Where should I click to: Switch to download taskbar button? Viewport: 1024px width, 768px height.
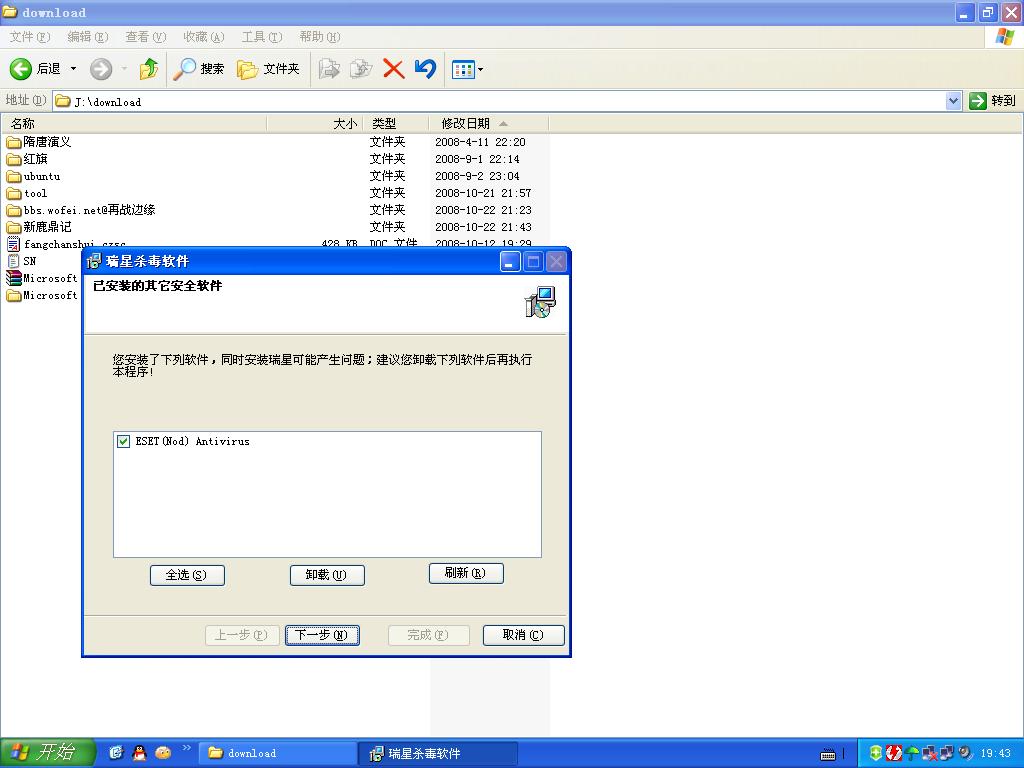[x=278, y=753]
